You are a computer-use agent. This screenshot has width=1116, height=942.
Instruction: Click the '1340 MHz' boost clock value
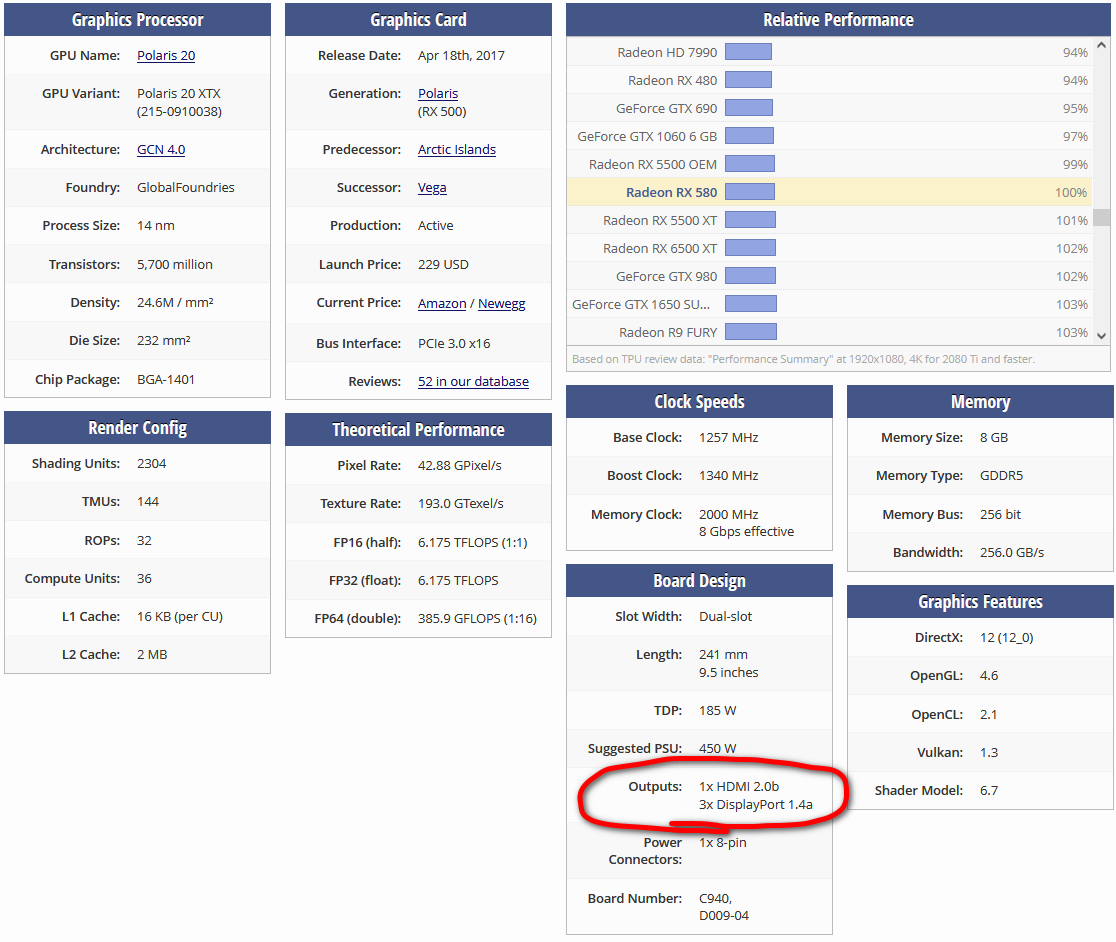(x=729, y=475)
